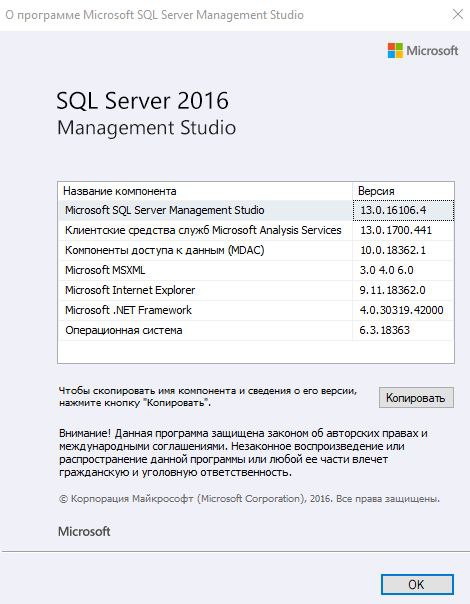Select the Клиентские средства служб Microsoft Analysis Services row

(x=256, y=230)
